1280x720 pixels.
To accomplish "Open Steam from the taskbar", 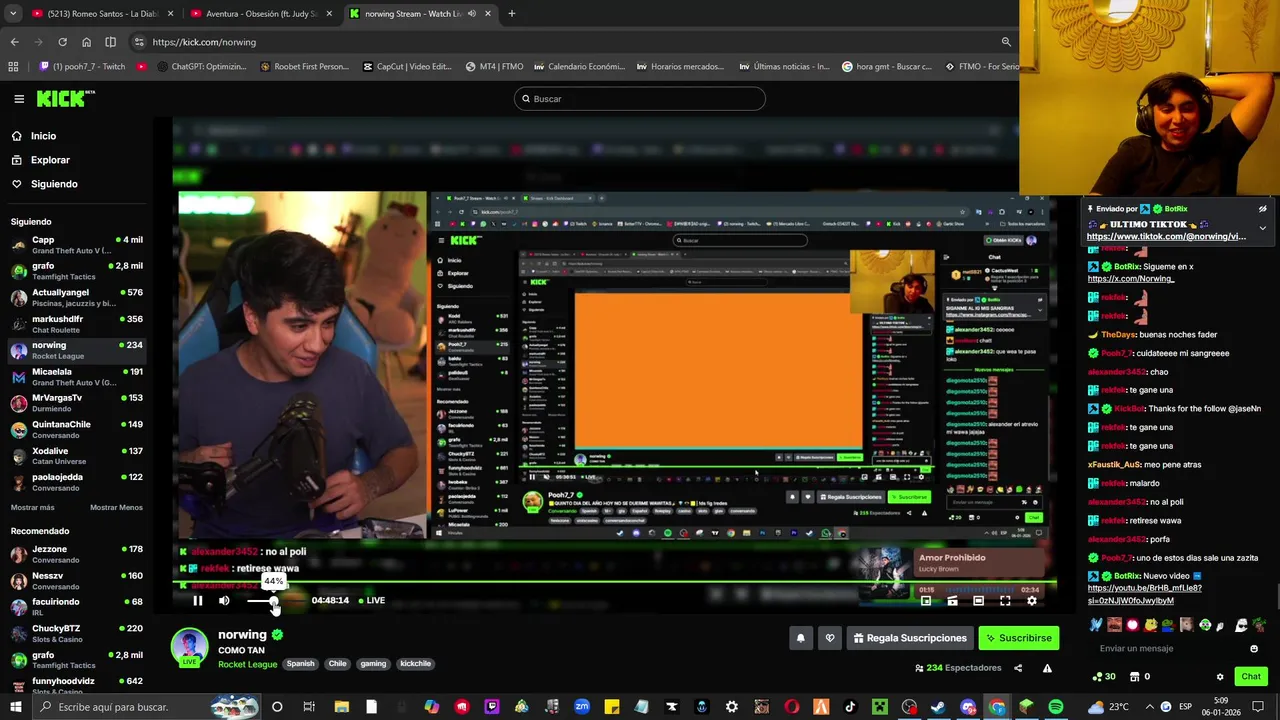I will 938,707.
